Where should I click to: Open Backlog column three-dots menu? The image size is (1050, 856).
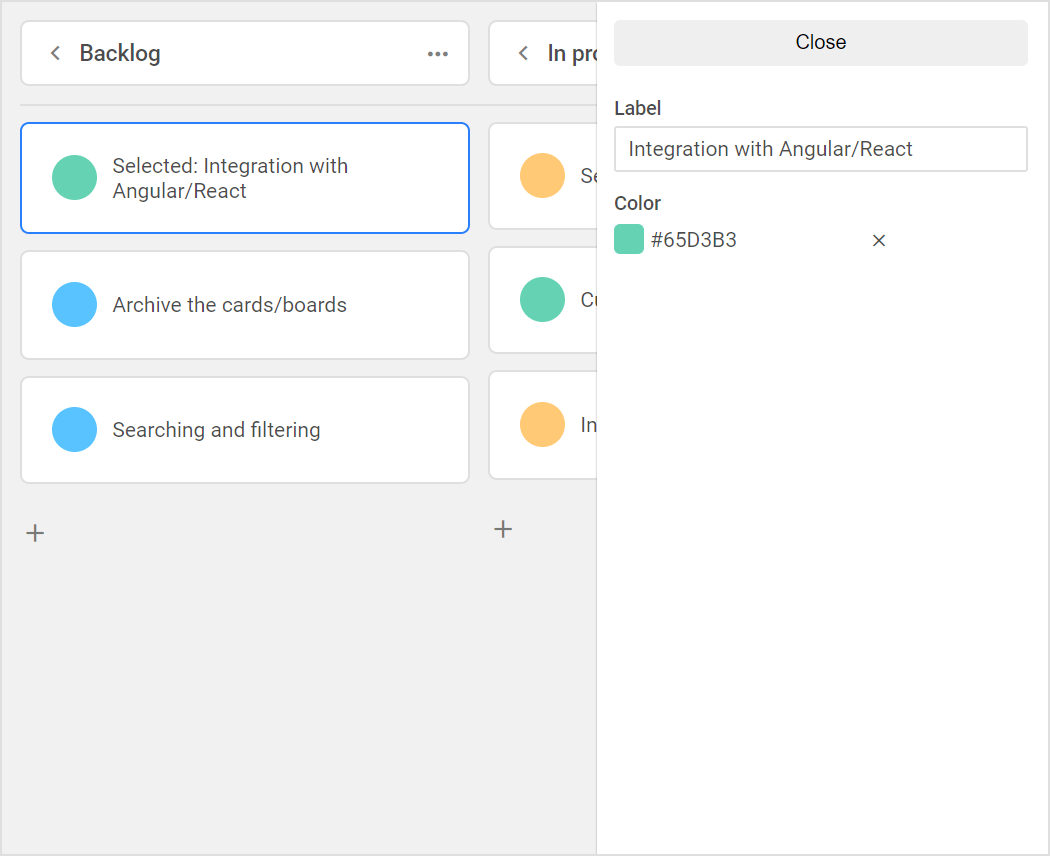coord(437,54)
